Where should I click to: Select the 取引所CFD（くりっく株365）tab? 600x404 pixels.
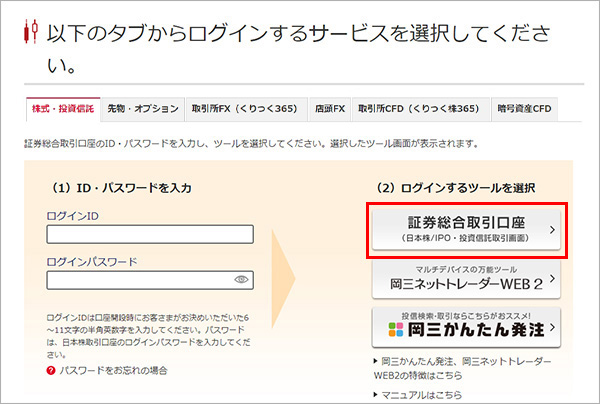pyautogui.click(x=421, y=109)
